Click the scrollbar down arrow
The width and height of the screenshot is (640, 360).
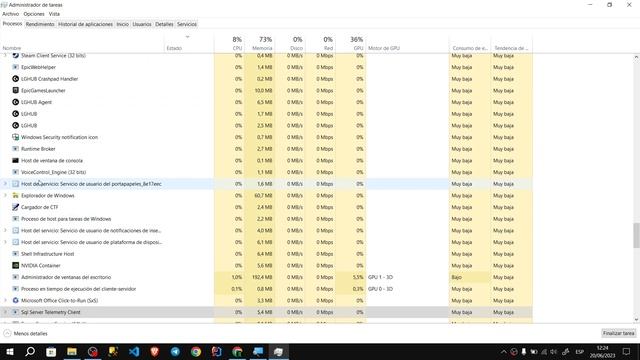[636, 320]
